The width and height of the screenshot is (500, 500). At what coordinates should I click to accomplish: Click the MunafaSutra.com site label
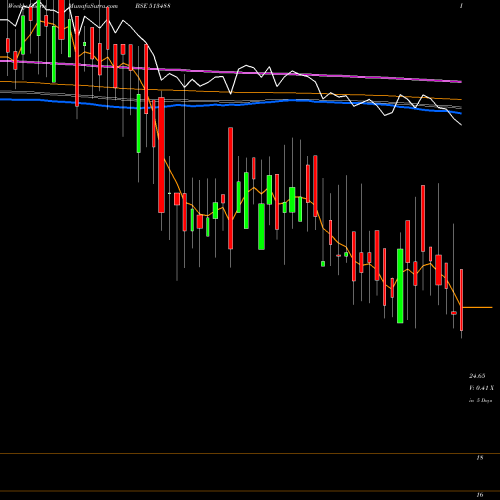click(94, 6)
